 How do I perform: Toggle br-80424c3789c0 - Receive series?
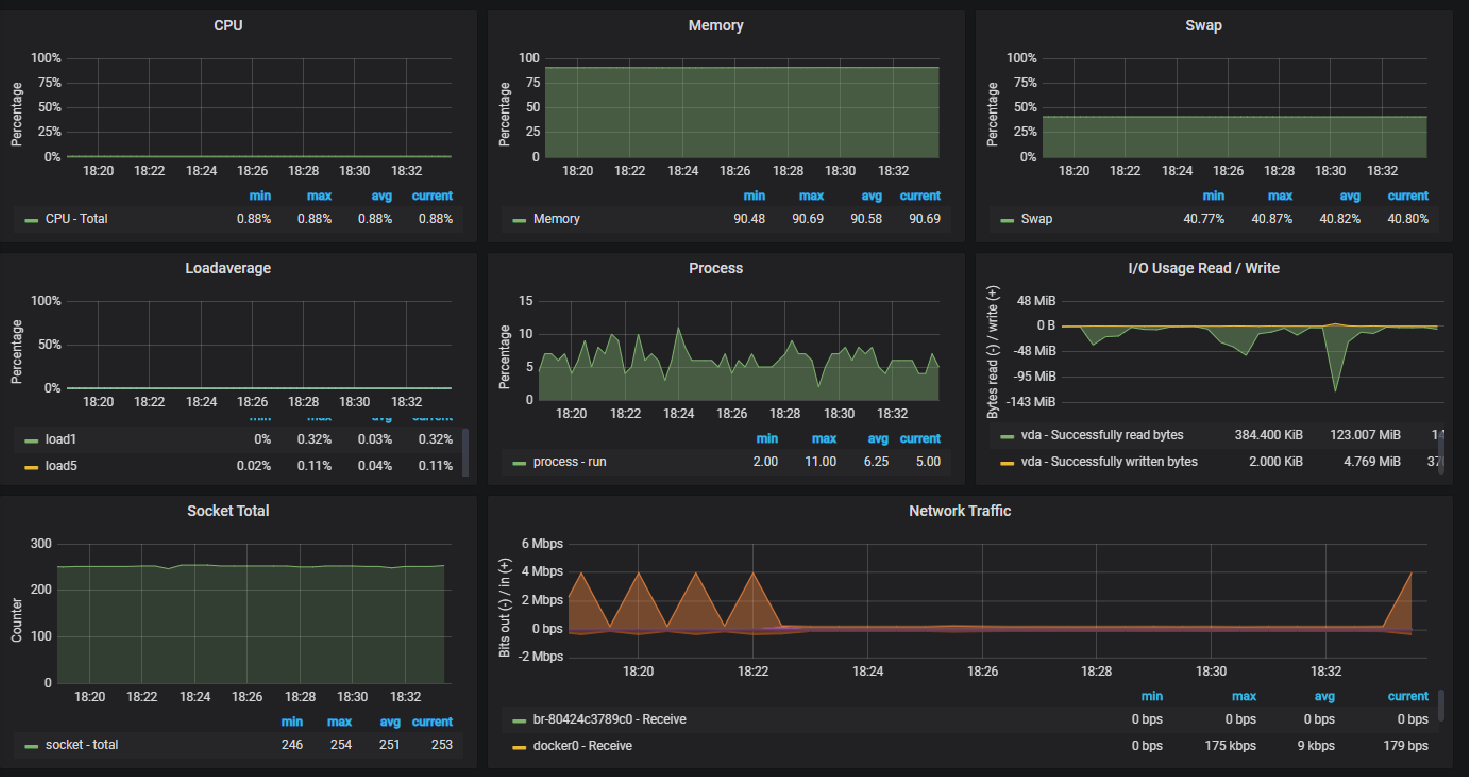click(x=610, y=719)
